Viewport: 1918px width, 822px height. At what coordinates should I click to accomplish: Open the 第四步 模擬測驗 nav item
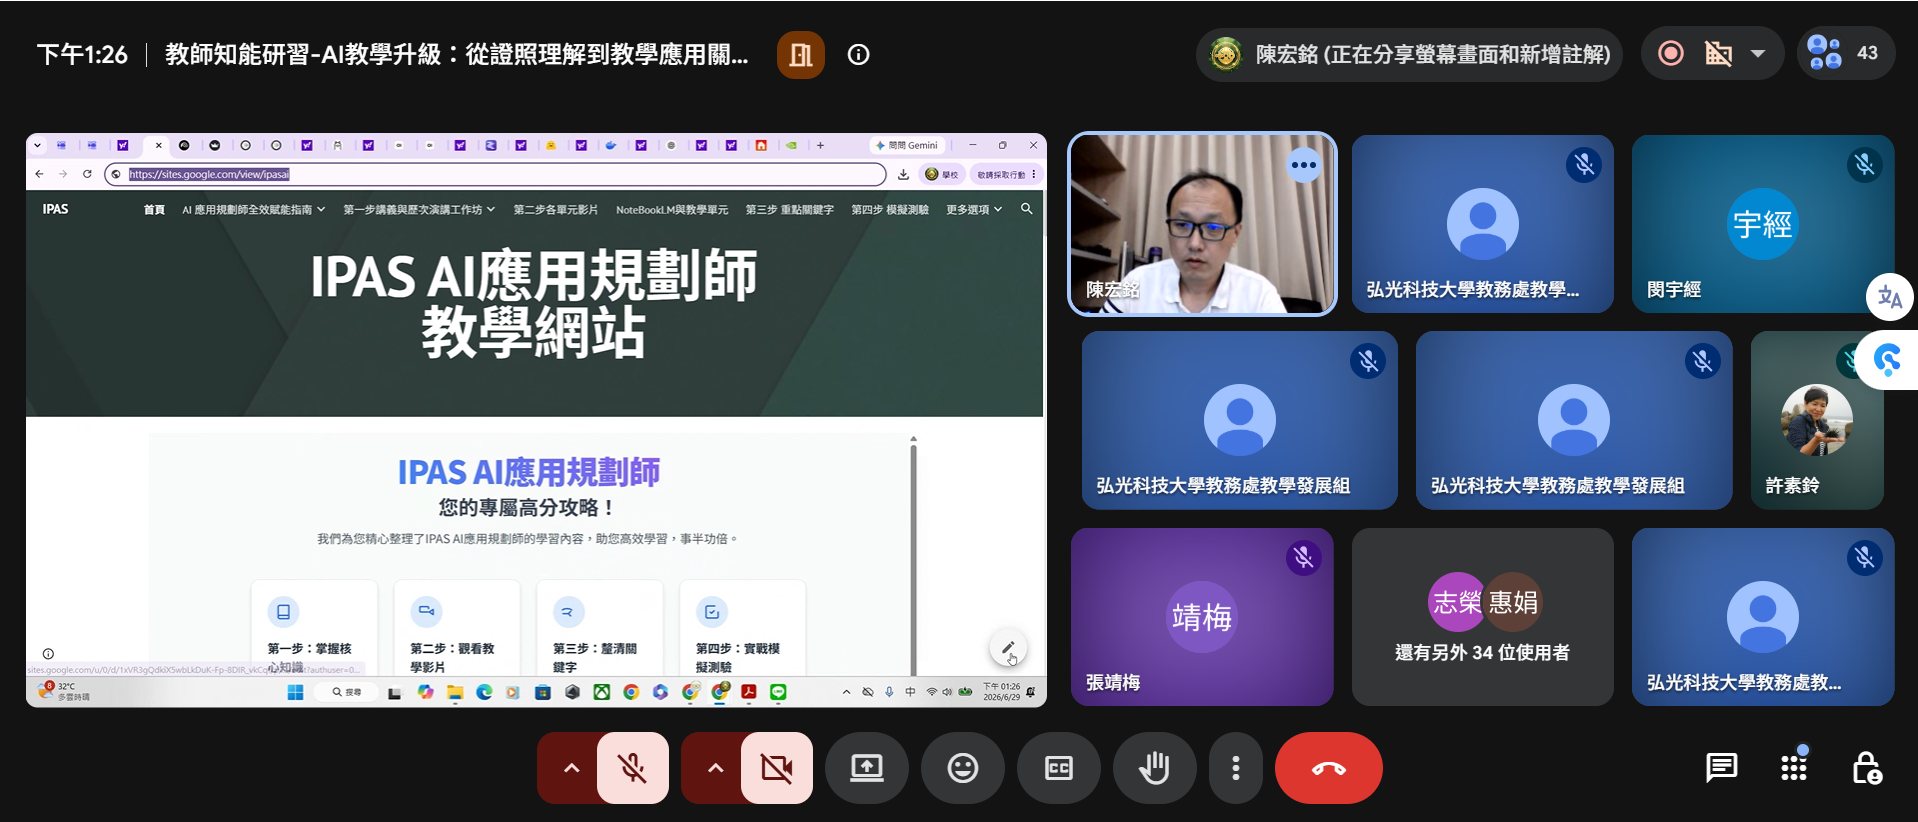pyautogui.click(x=890, y=210)
